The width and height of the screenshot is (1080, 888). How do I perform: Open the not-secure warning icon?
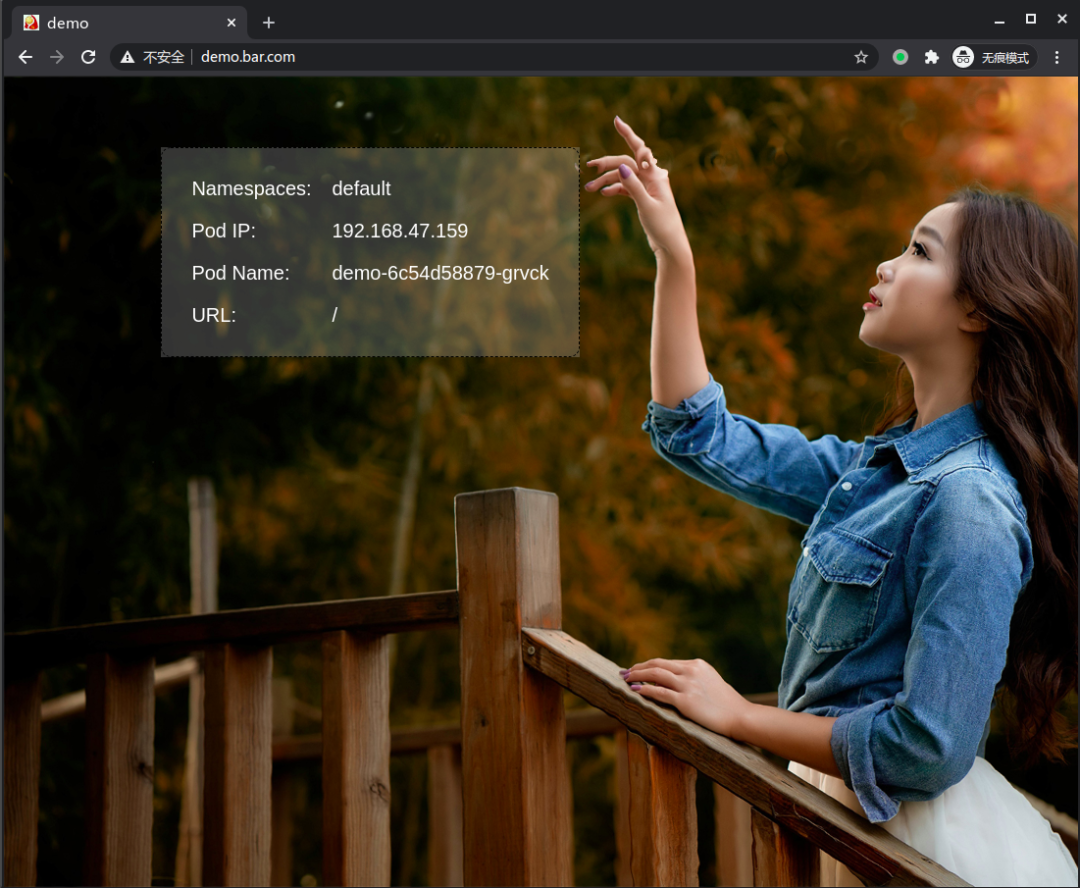pos(127,57)
